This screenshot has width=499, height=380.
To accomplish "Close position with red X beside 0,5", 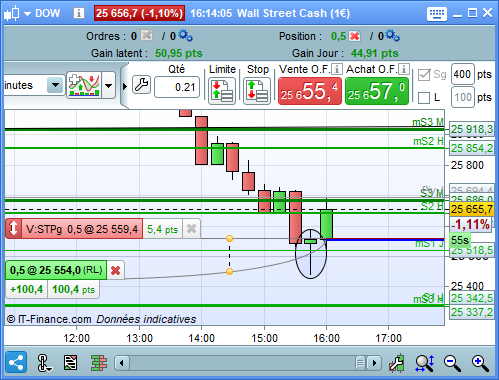I will 355,36.
